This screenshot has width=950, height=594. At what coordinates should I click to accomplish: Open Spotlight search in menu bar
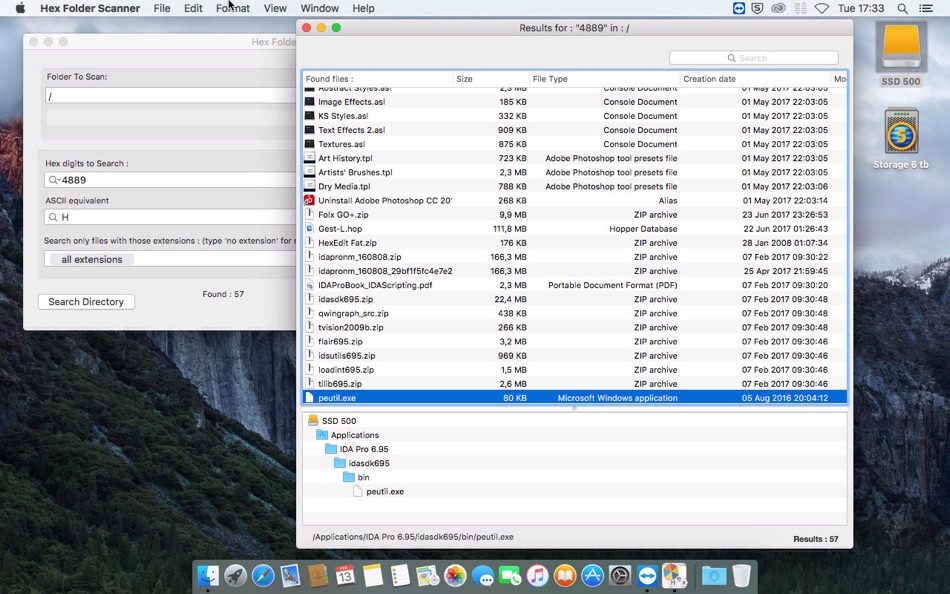tap(902, 8)
